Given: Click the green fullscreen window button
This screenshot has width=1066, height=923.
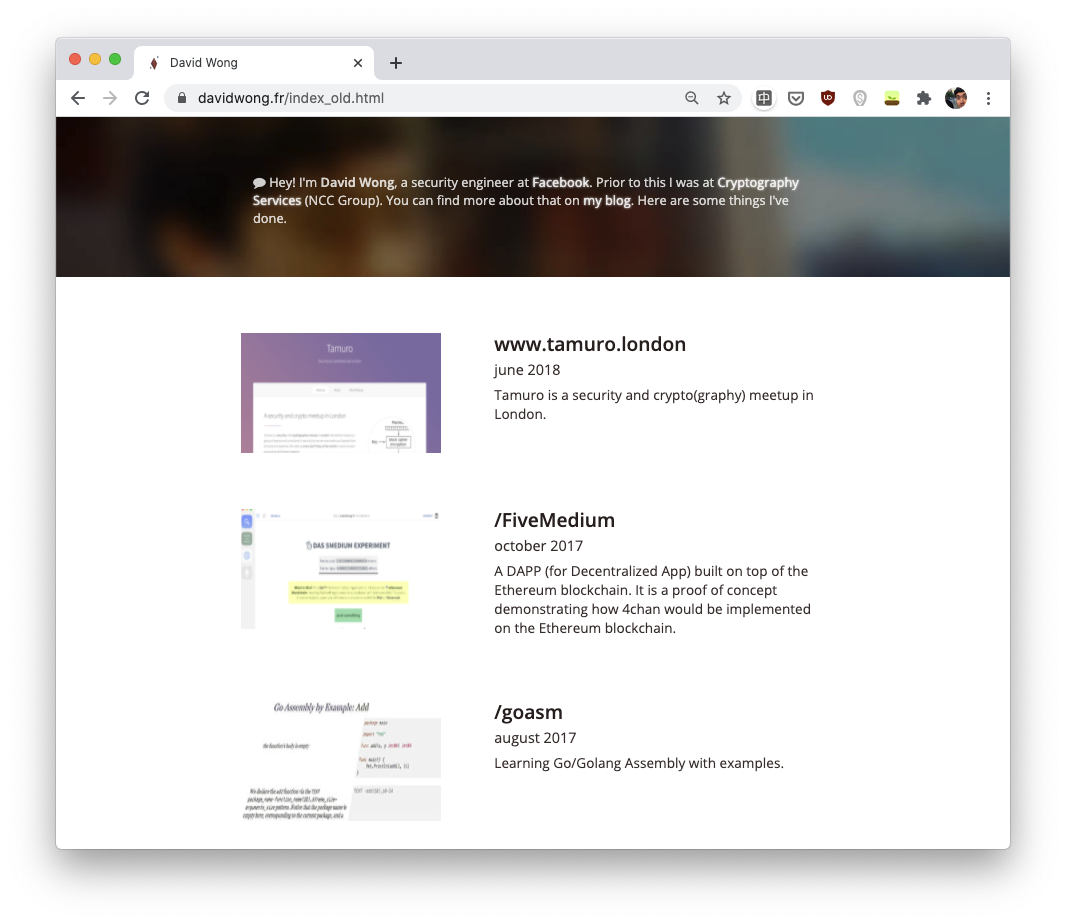Looking at the screenshot, I should point(115,59).
